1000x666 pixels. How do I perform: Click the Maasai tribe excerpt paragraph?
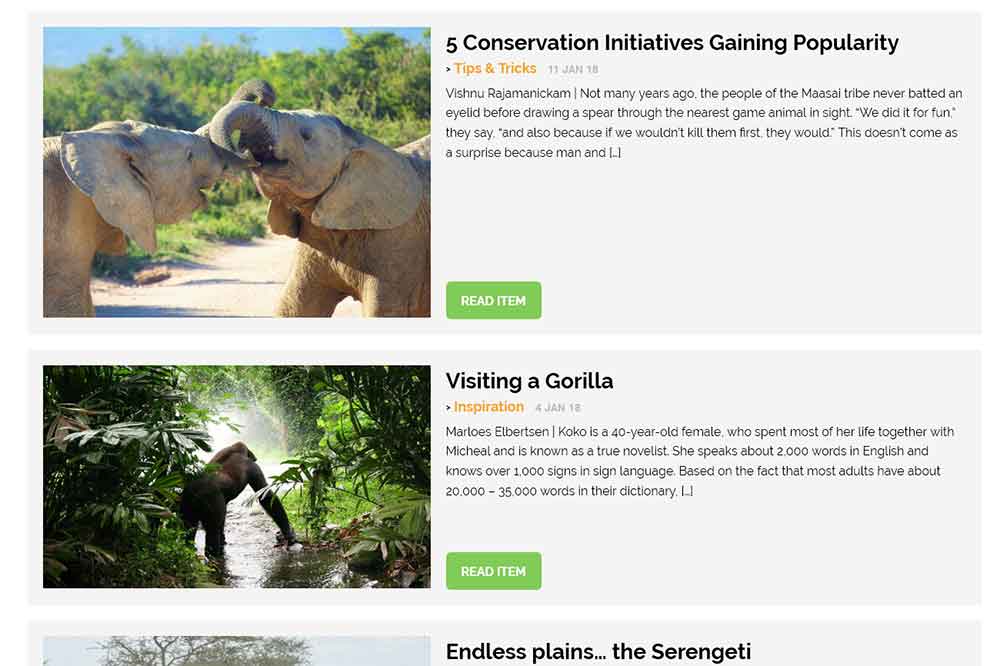[x=702, y=123]
